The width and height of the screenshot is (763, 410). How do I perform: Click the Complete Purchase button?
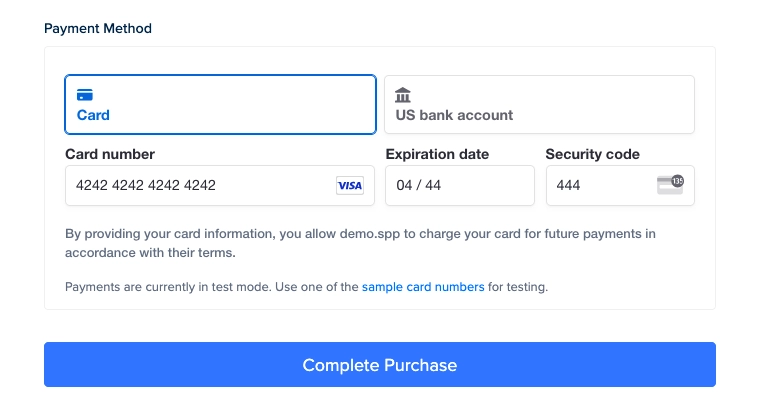(380, 365)
